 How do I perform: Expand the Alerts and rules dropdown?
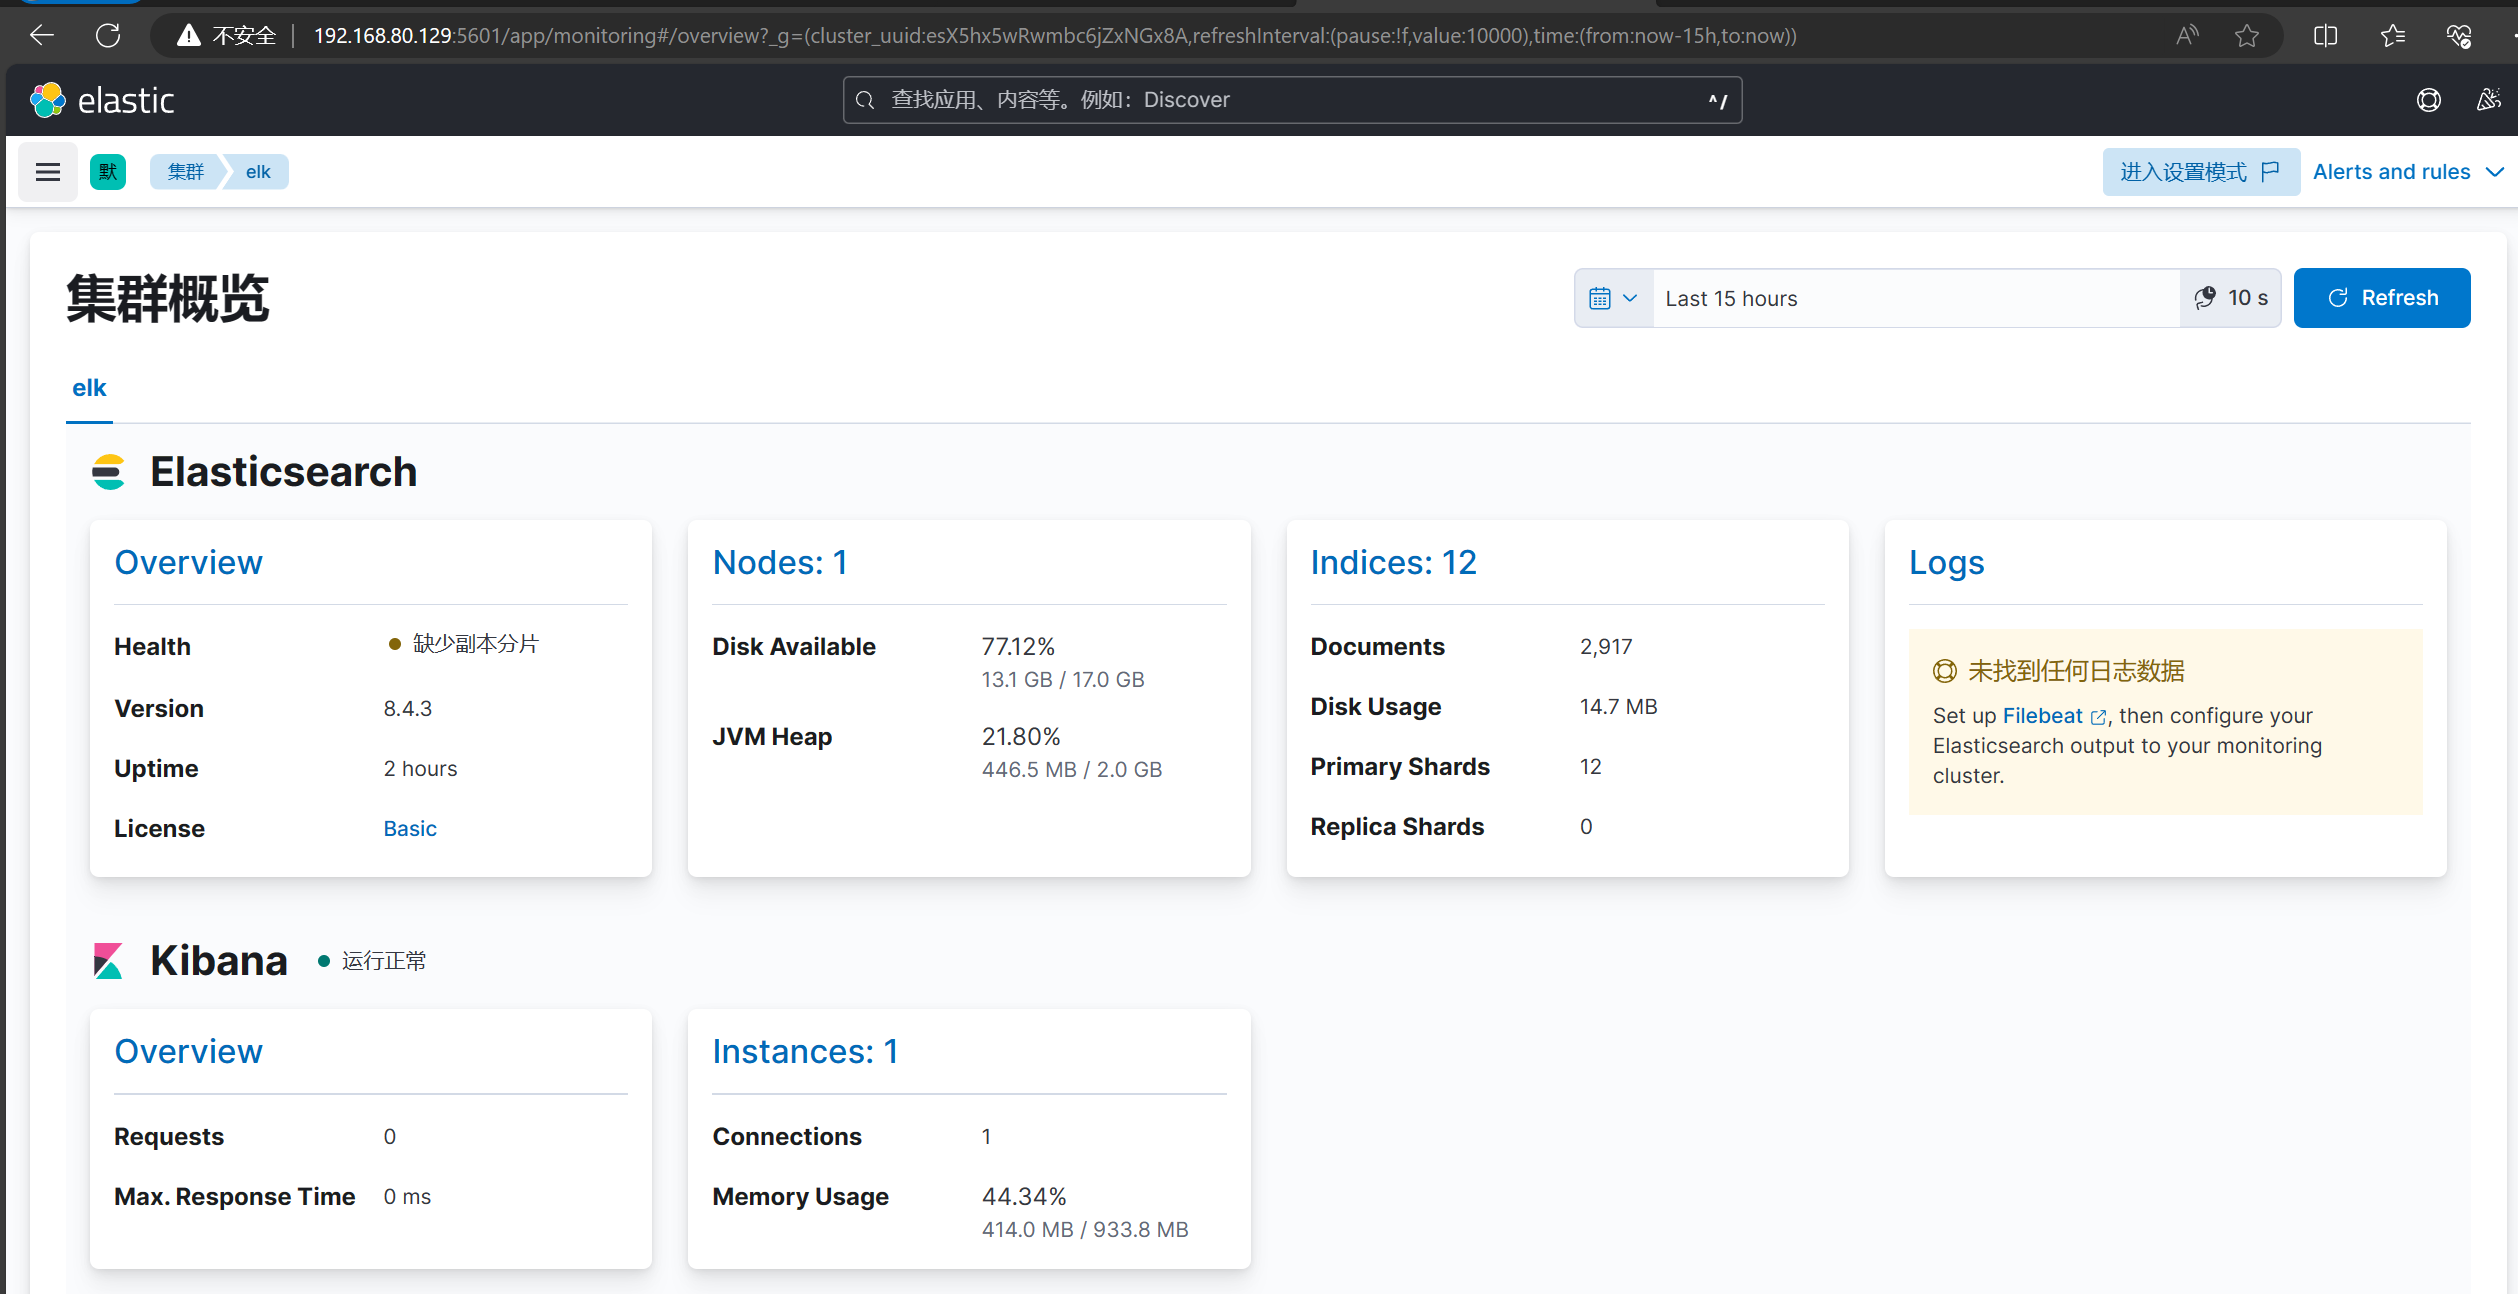point(2408,171)
